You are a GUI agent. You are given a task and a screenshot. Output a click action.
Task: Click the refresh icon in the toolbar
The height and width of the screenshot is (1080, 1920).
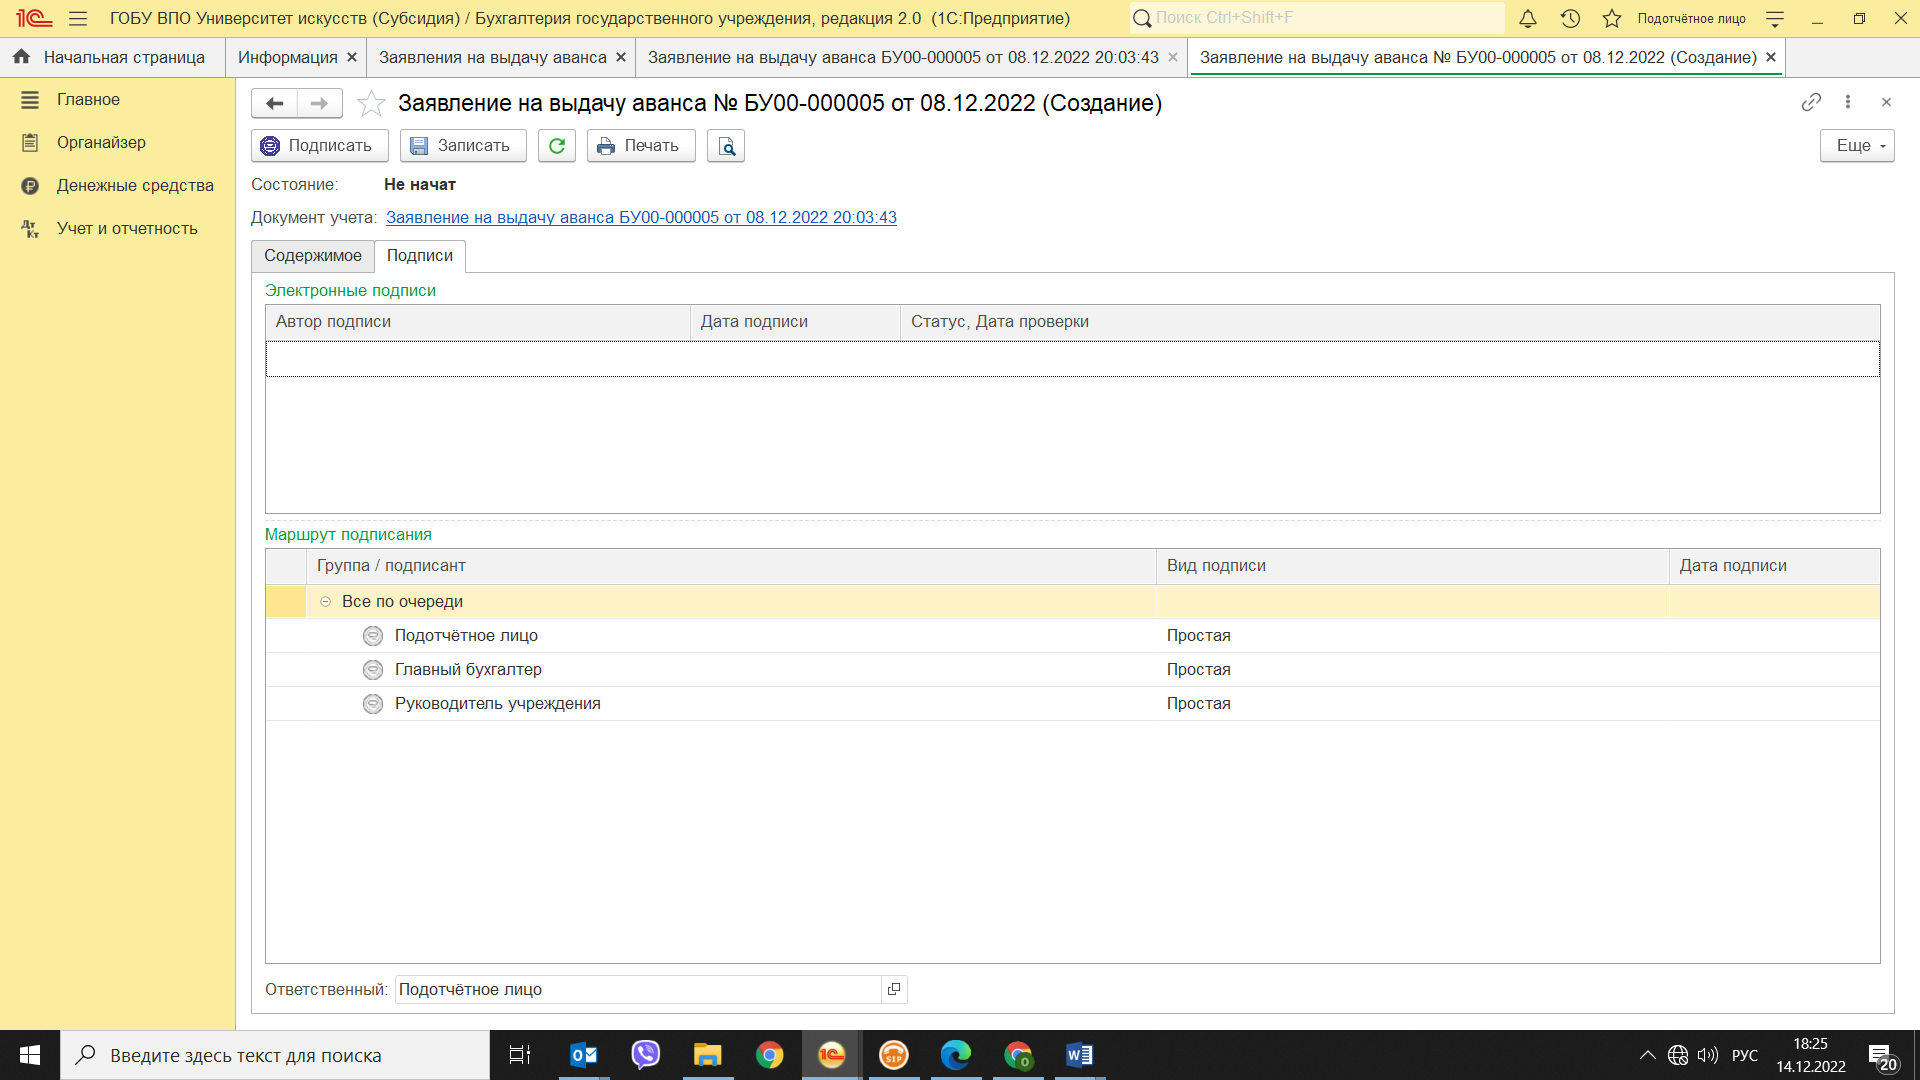(x=557, y=146)
